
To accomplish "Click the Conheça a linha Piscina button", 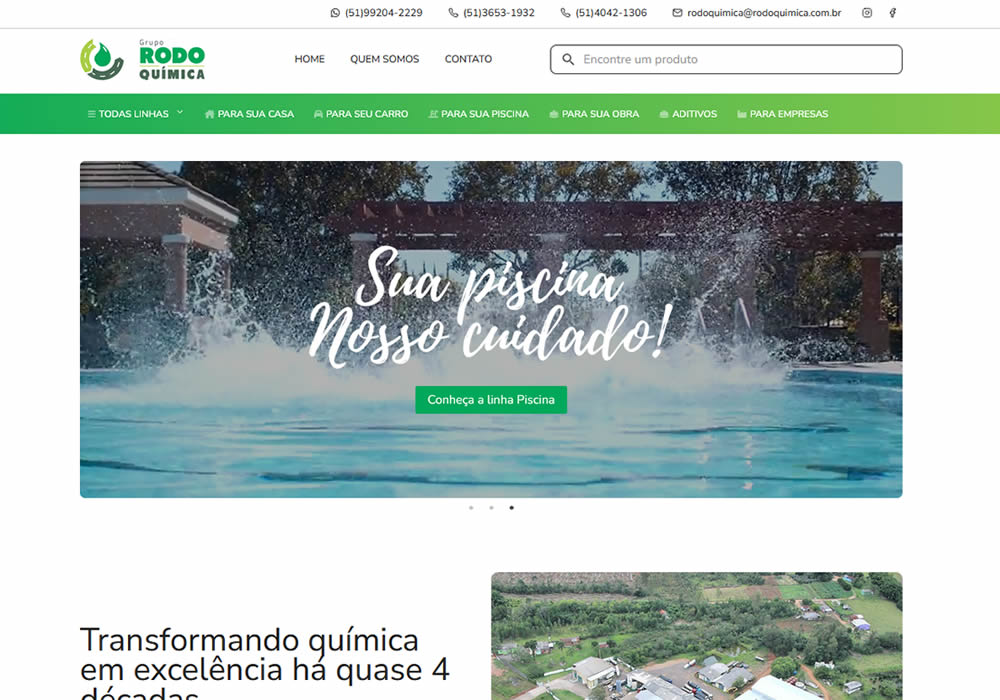I will [x=491, y=400].
